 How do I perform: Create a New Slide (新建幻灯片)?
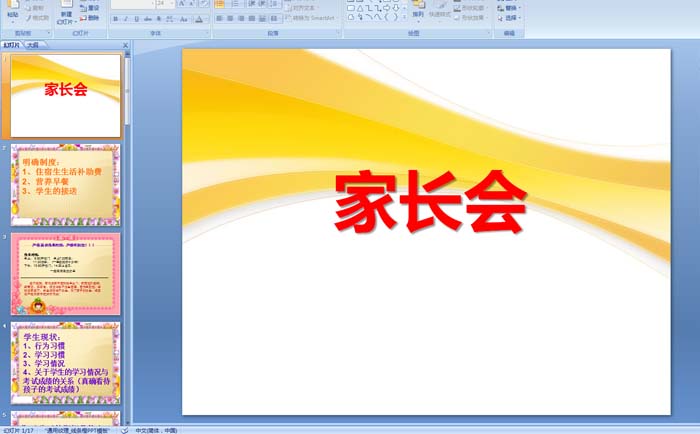(67, 13)
